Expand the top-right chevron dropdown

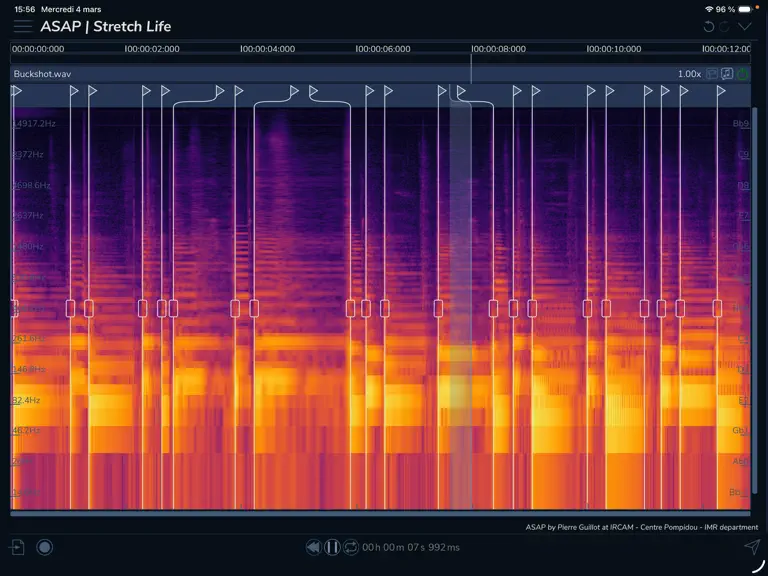[x=744, y=26]
